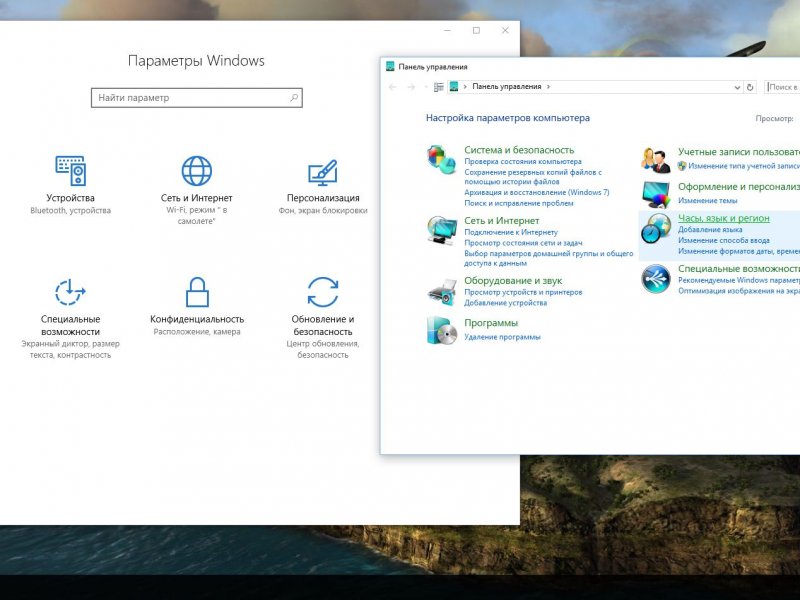The height and width of the screenshot is (600, 800).
Task: Click the Просмотр: label in Панель управления
Action: [x=774, y=118]
